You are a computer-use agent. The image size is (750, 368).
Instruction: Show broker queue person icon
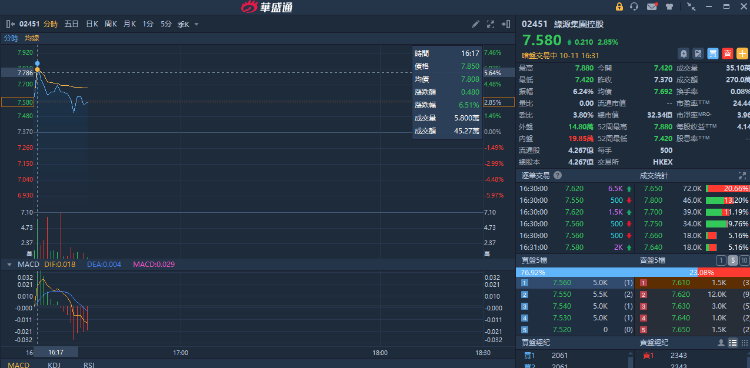(721, 343)
